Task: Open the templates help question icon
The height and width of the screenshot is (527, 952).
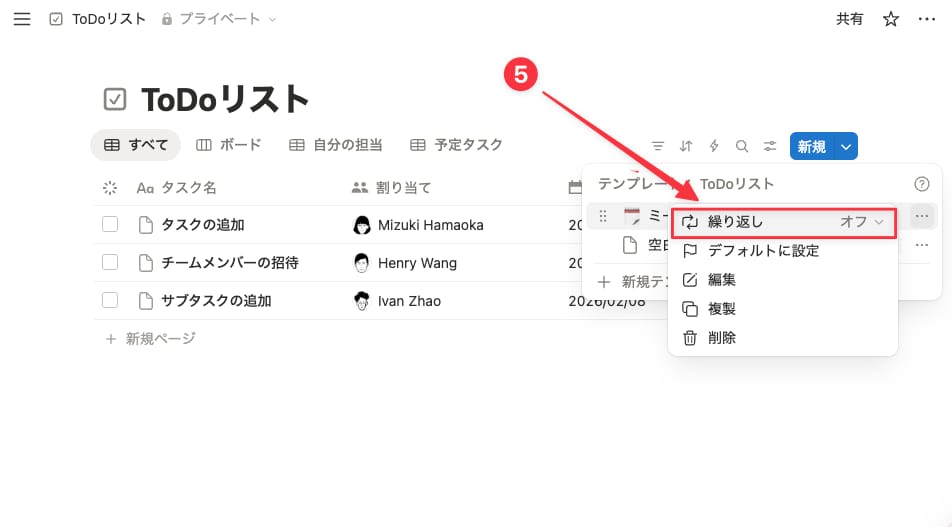Action: (921, 184)
